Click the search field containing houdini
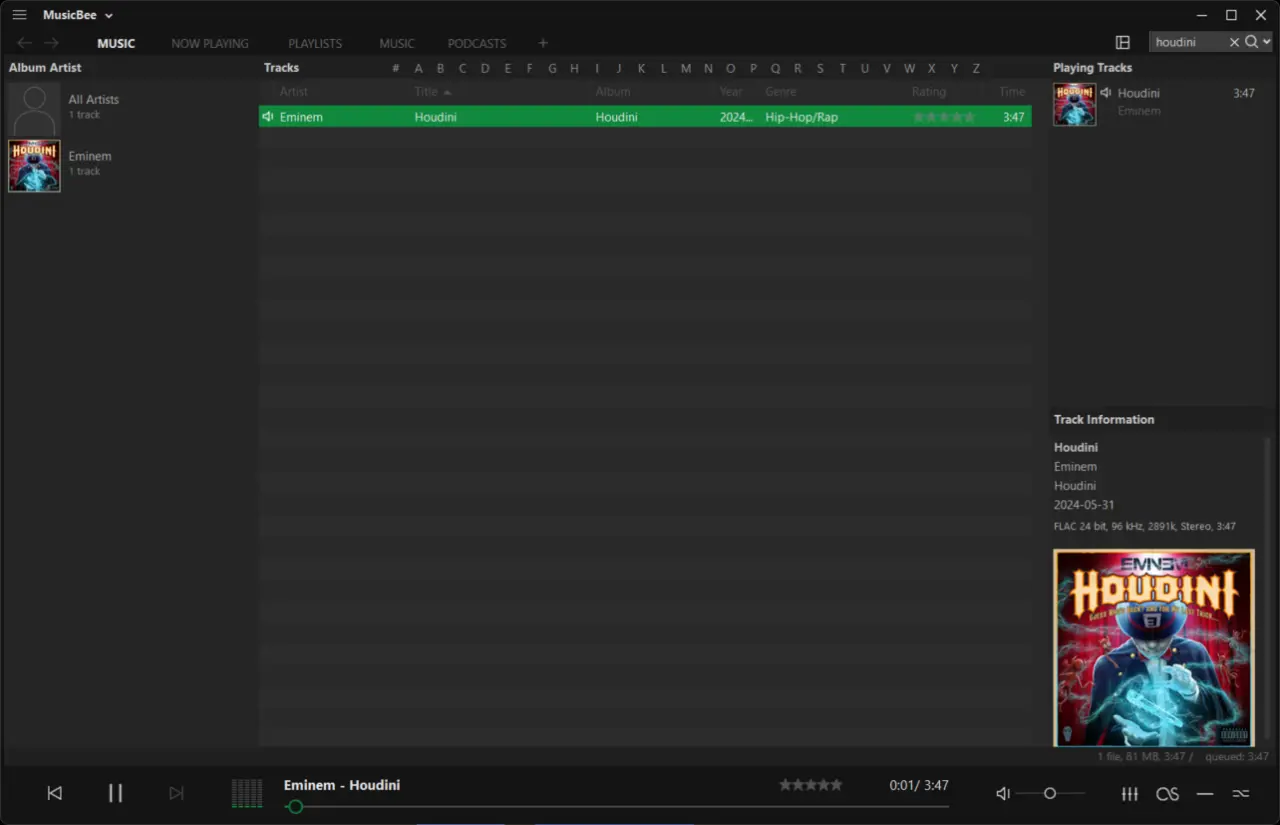This screenshot has height=825, width=1280. [1187, 42]
